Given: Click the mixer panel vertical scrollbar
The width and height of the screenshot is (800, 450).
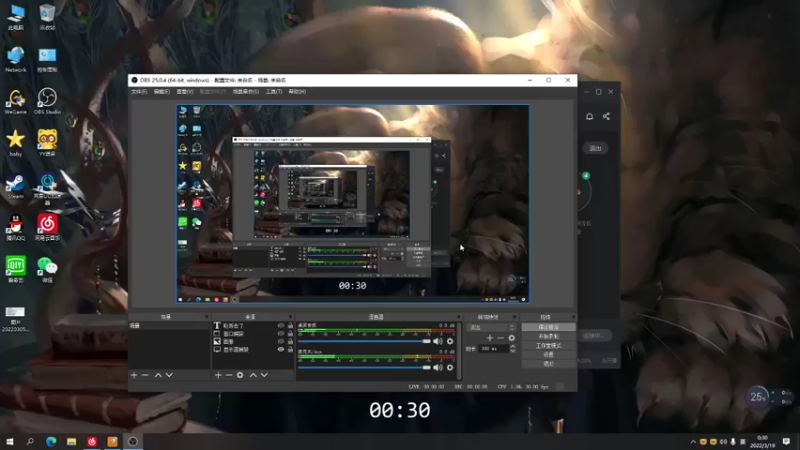Looking at the screenshot, I should (460, 351).
